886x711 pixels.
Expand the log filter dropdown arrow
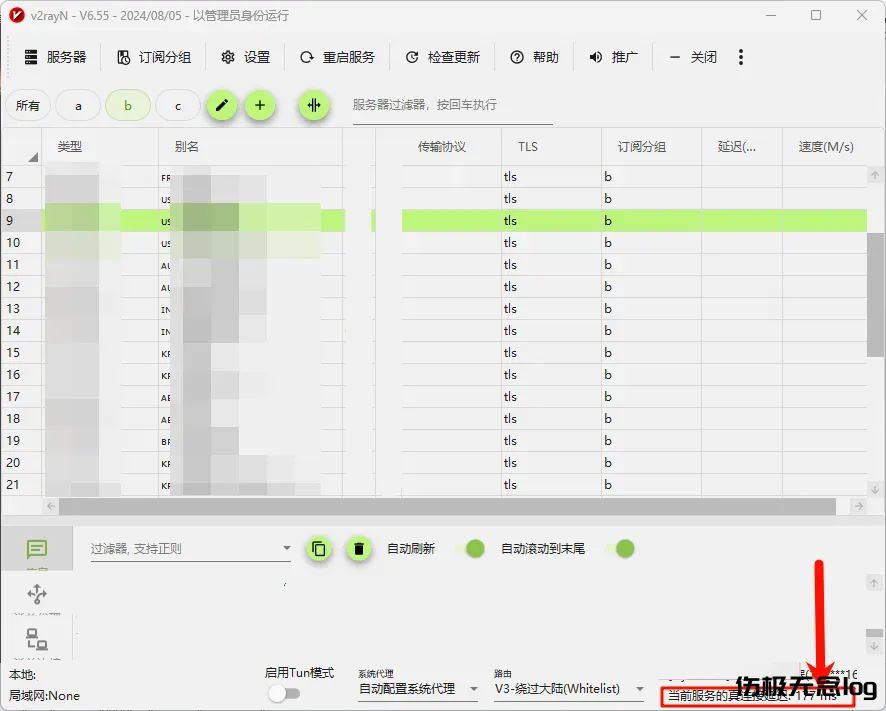coord(287,548)
